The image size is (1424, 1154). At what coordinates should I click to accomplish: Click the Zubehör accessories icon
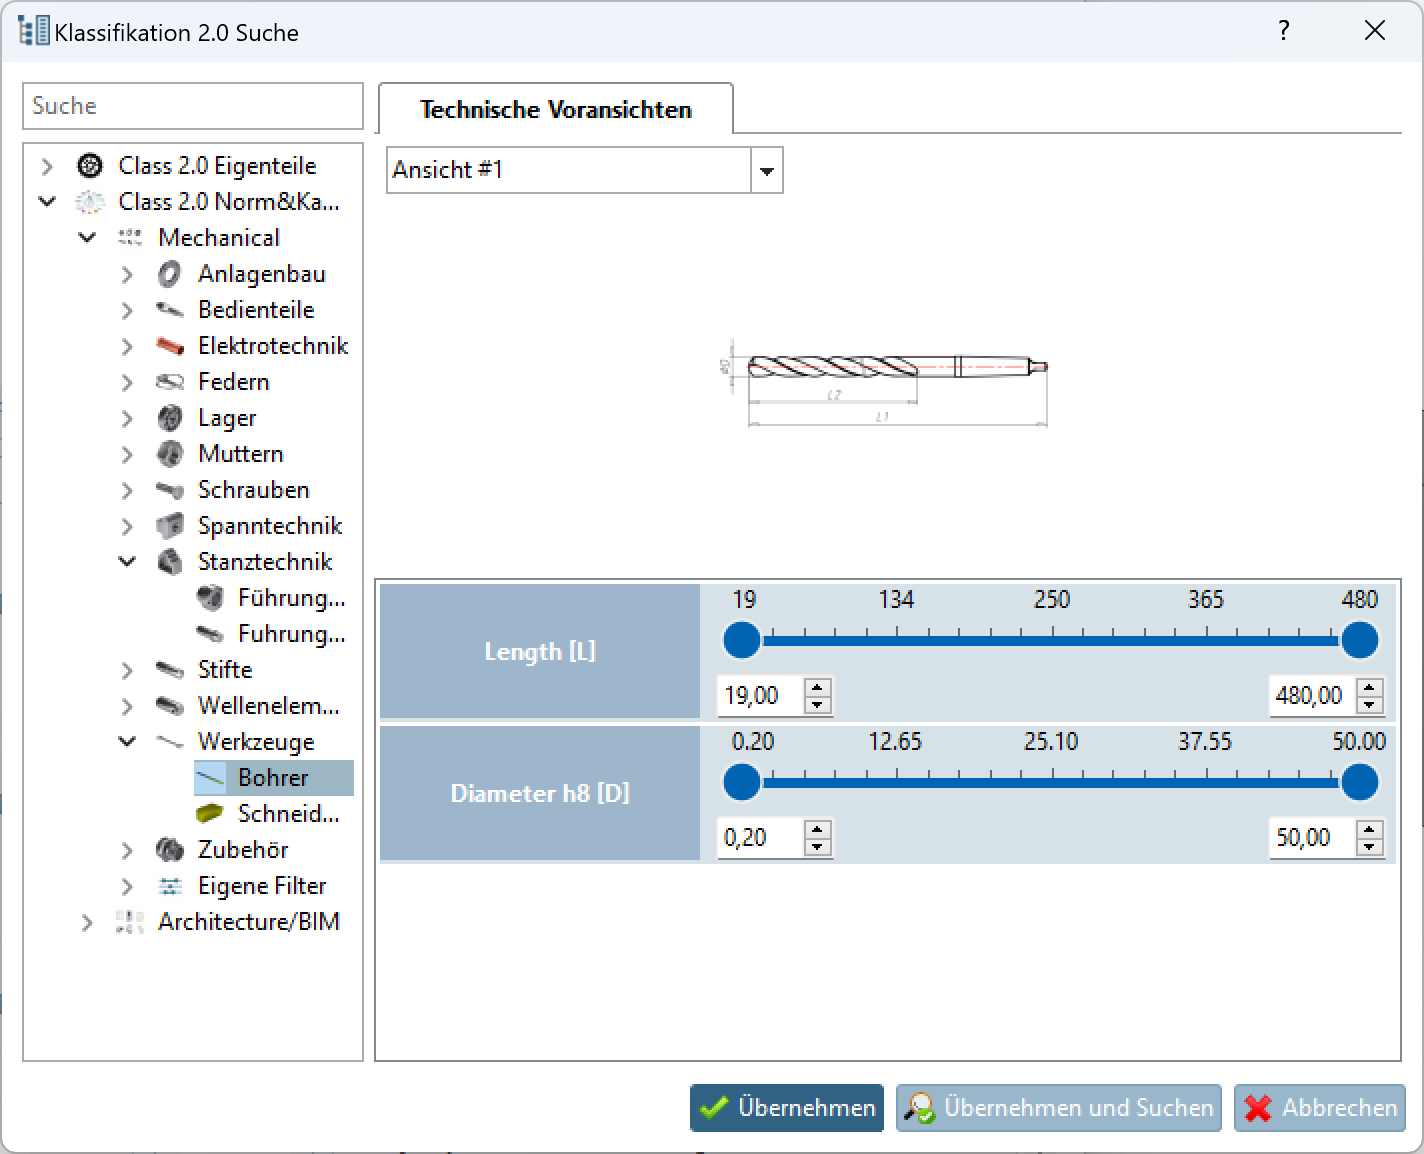(x=170, y=849)
